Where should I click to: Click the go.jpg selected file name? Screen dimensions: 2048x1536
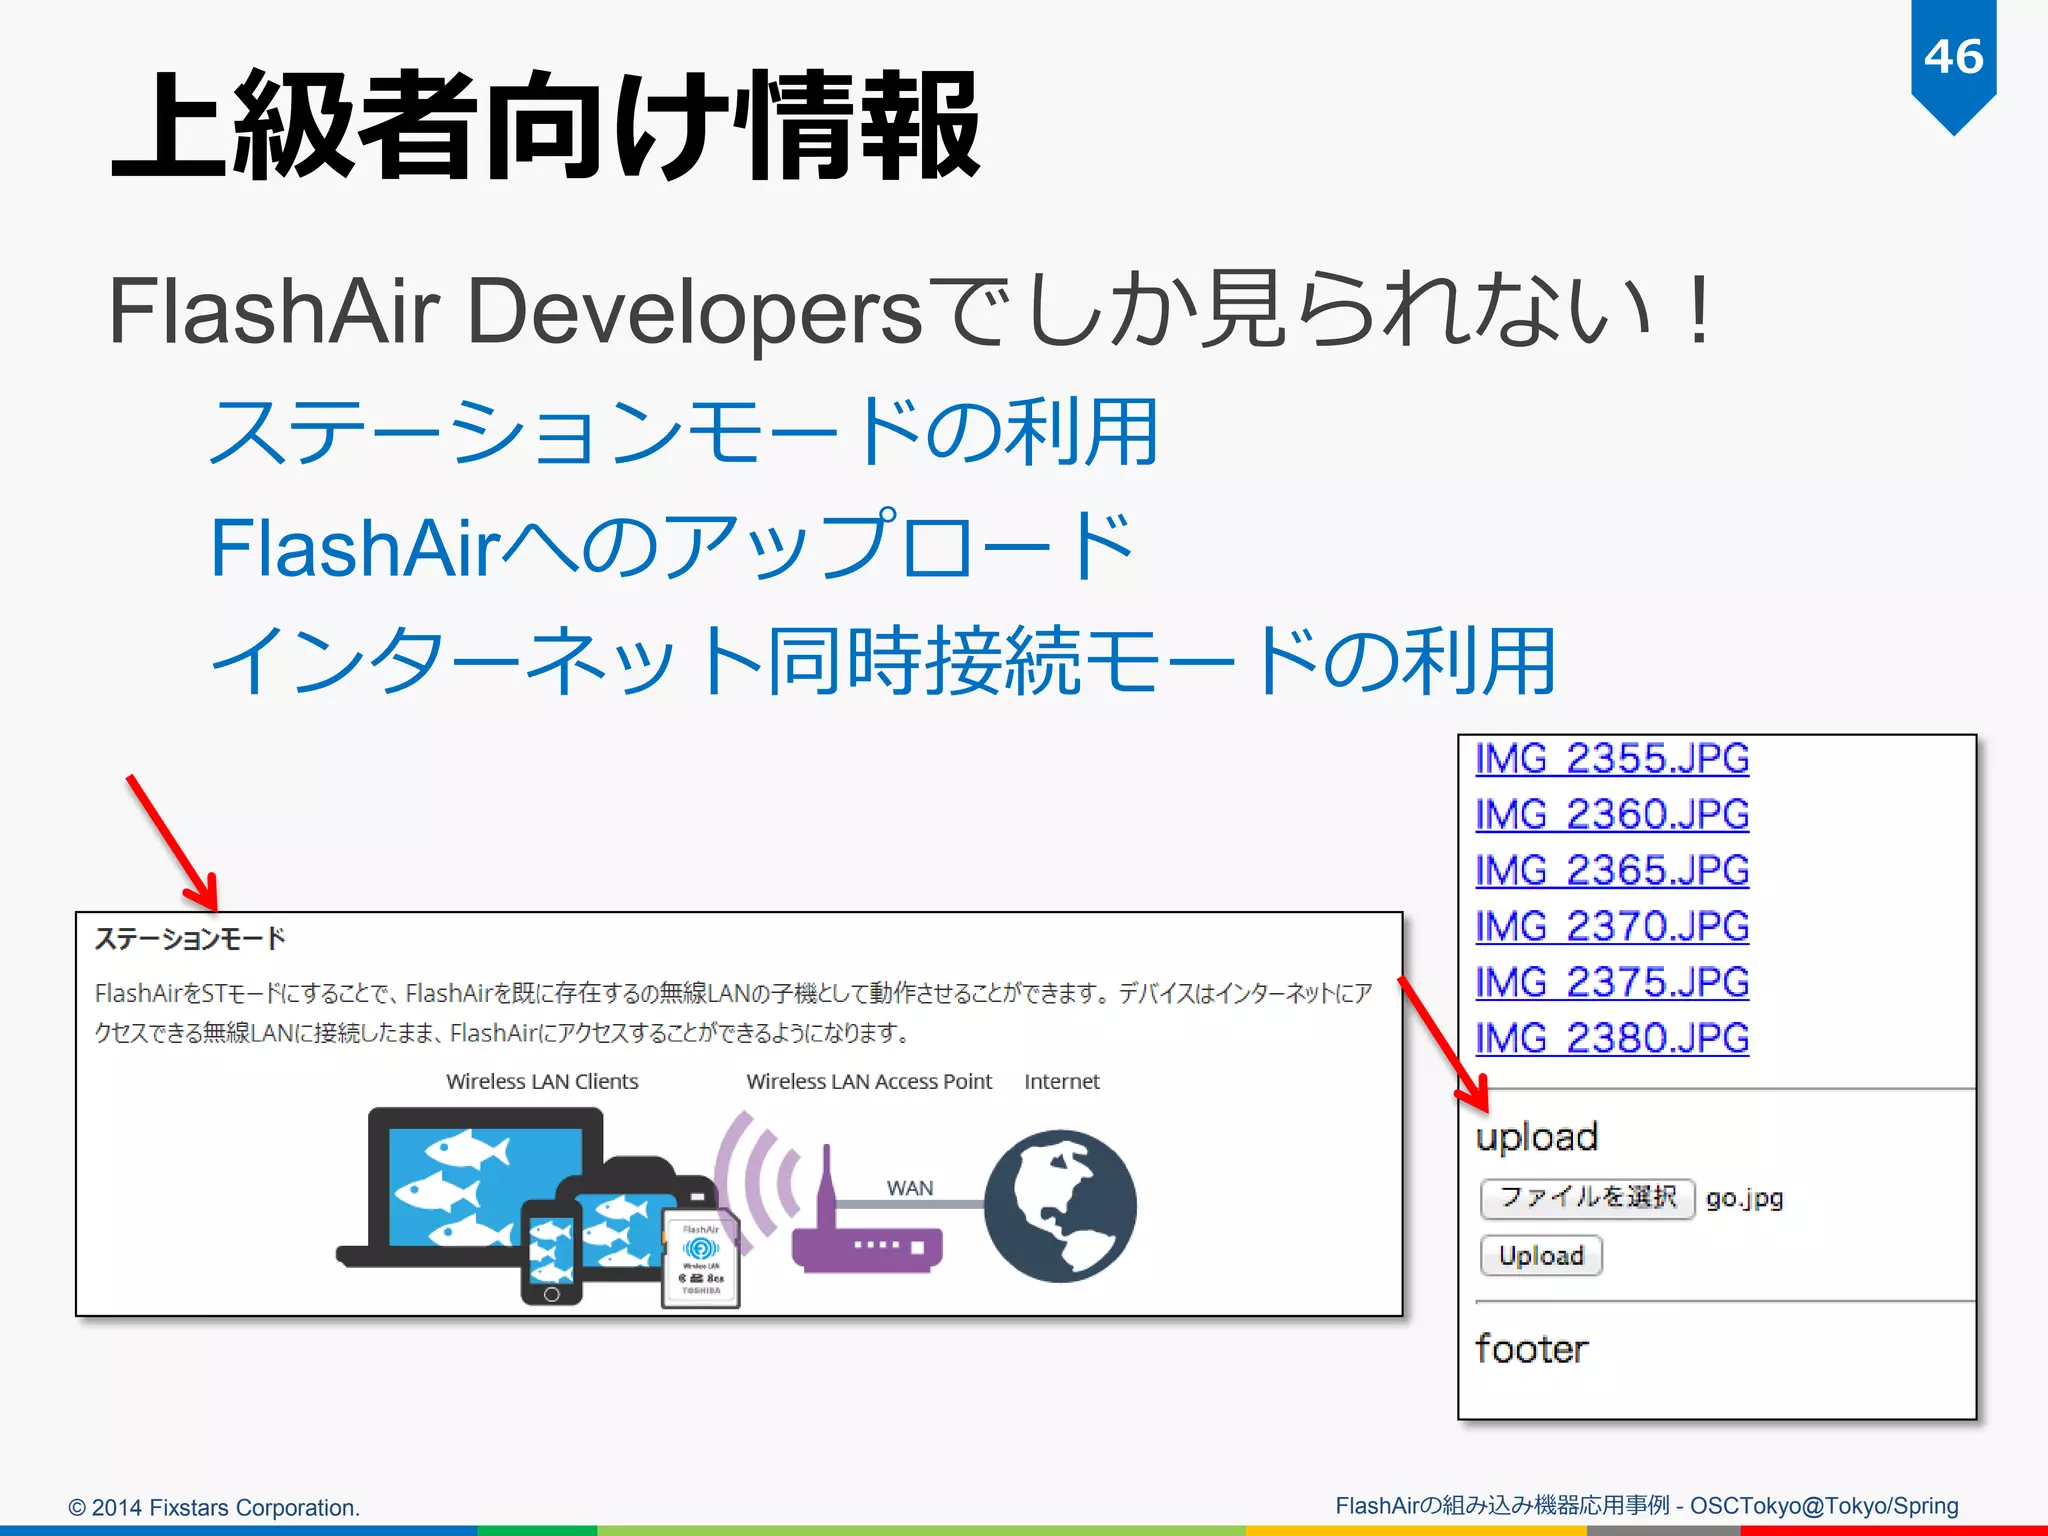tap(1745, 1199)
